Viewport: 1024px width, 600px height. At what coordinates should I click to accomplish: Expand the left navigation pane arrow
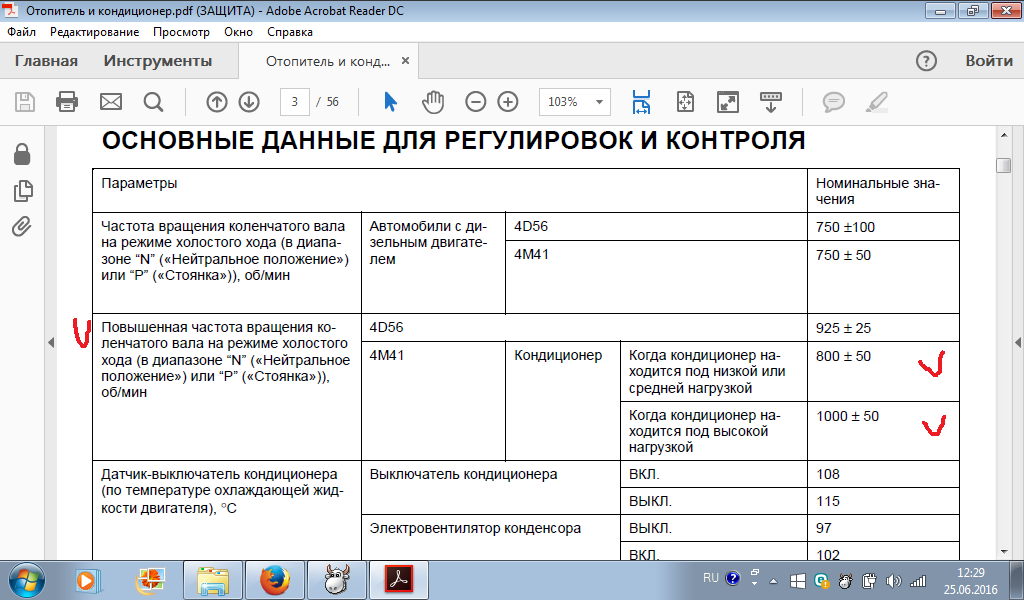pyautogui.click(x=51, y=342)
